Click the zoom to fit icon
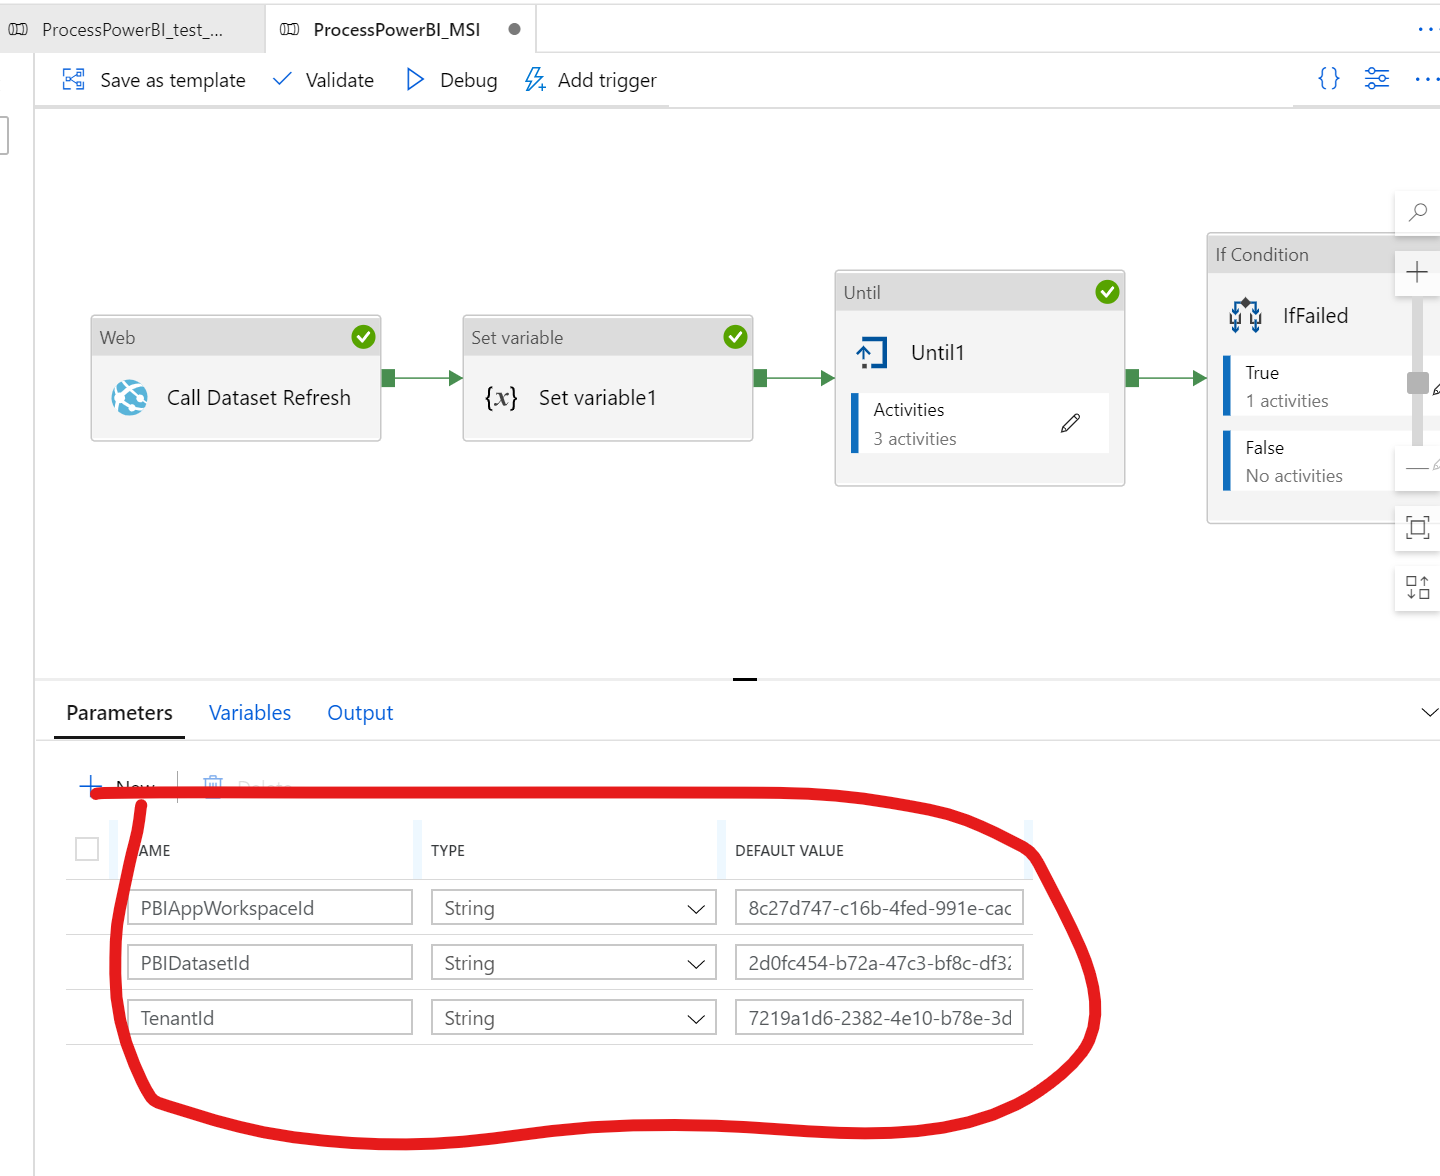Image resolution: width=1440 pixels, height=1176 pixels. pos(1417,528)
